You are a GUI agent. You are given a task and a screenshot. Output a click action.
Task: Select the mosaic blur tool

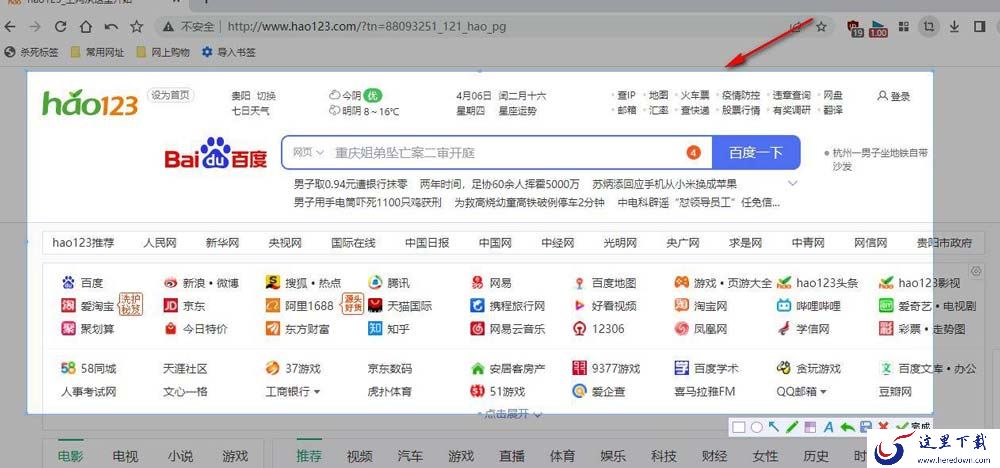coord(810,427)
